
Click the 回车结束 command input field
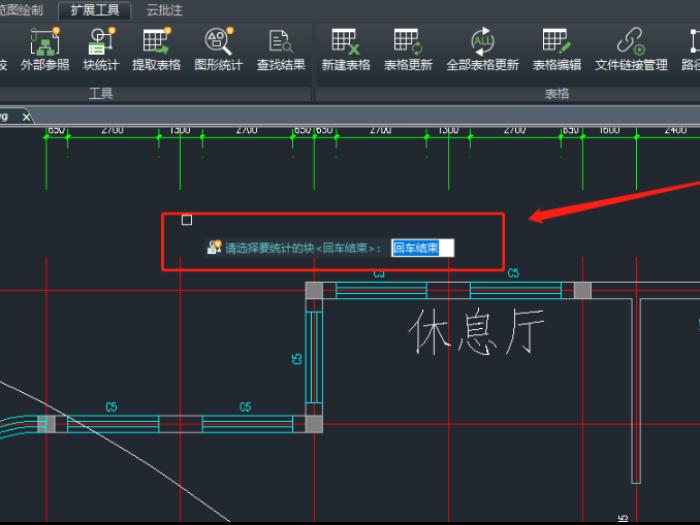(x=422, y=248)
